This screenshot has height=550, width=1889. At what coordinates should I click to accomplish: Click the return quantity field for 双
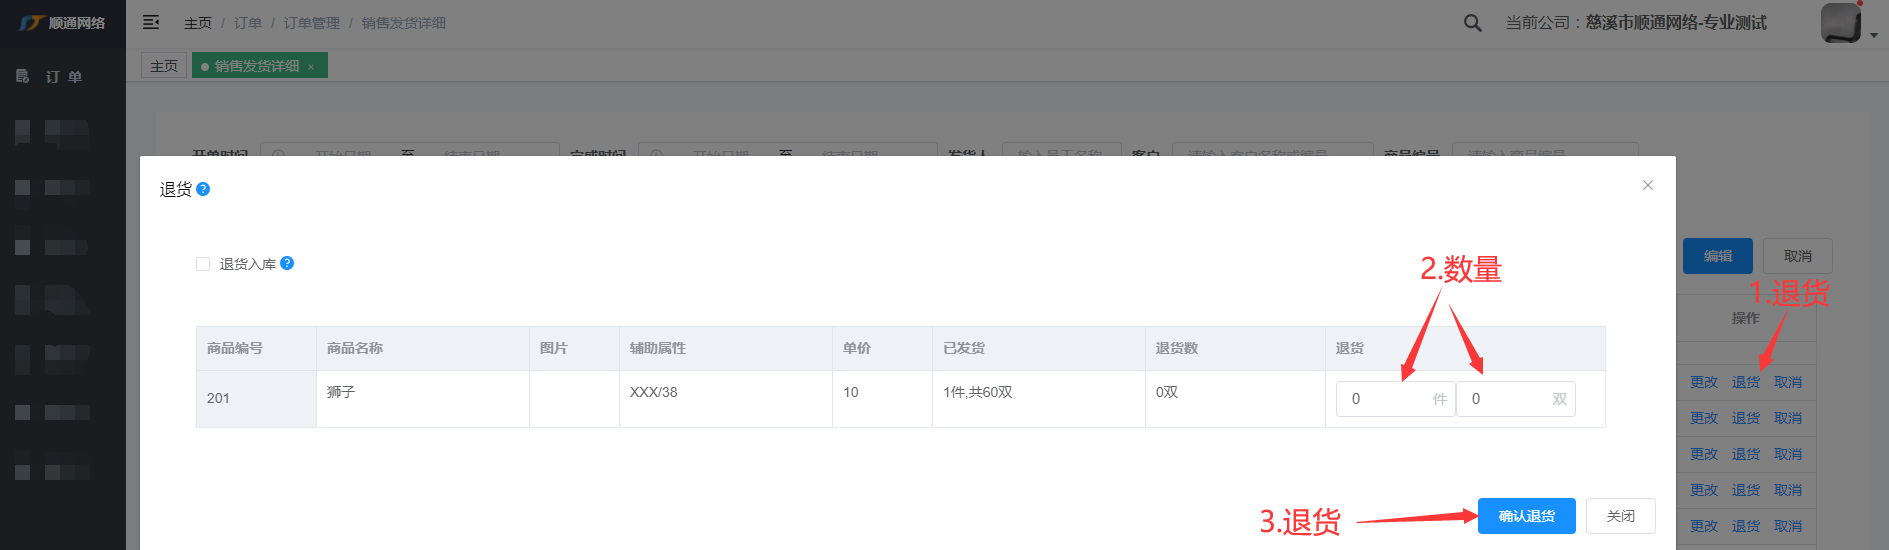pyautogui.click(x=1505, y=399)
